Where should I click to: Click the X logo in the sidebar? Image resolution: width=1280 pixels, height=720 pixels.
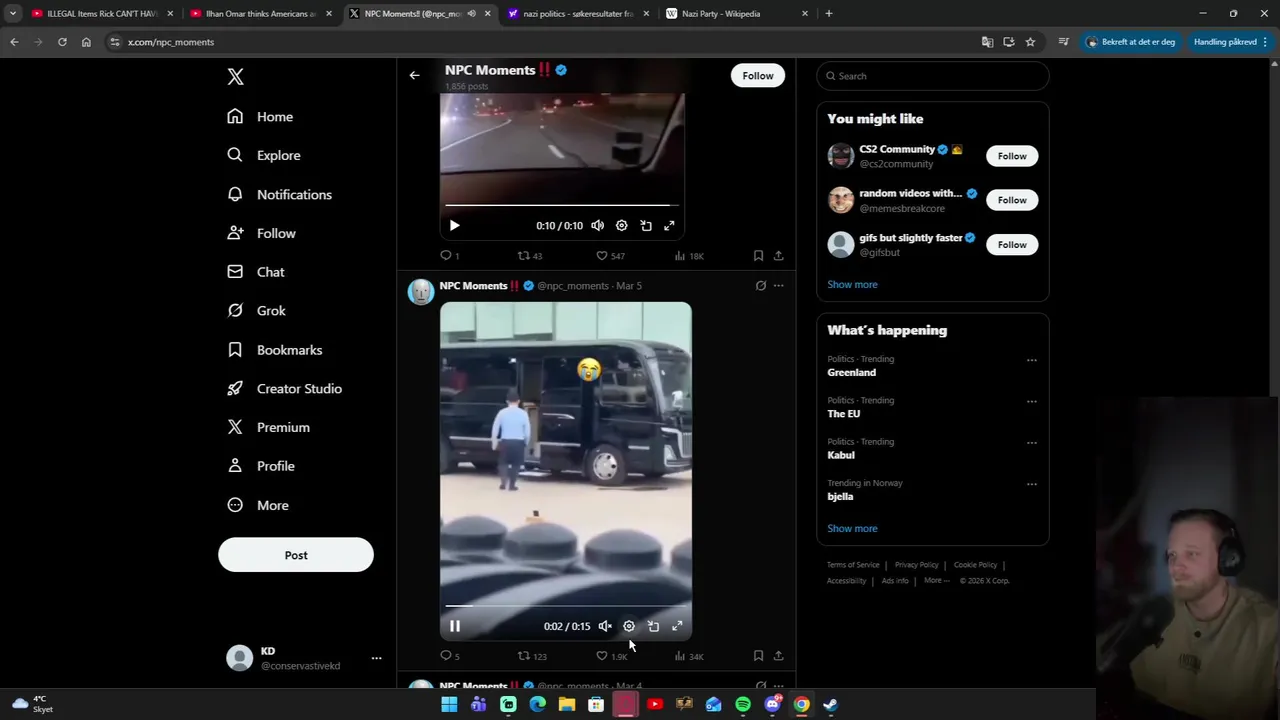click(x=235, y=77)
